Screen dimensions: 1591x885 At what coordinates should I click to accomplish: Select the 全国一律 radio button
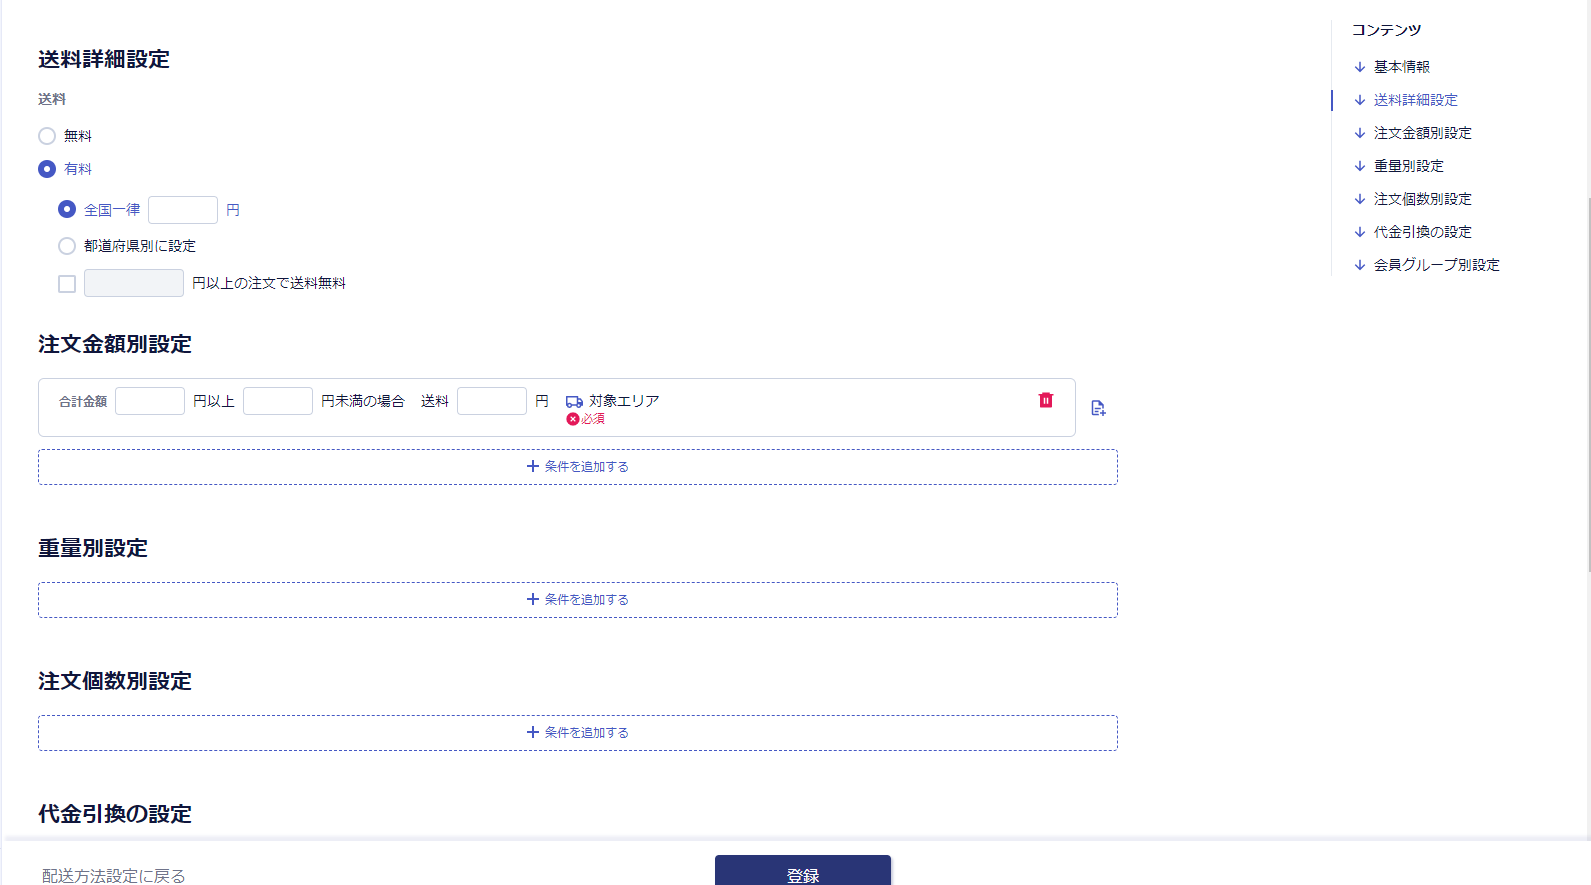pyautogui.click(x=67, y=210)
